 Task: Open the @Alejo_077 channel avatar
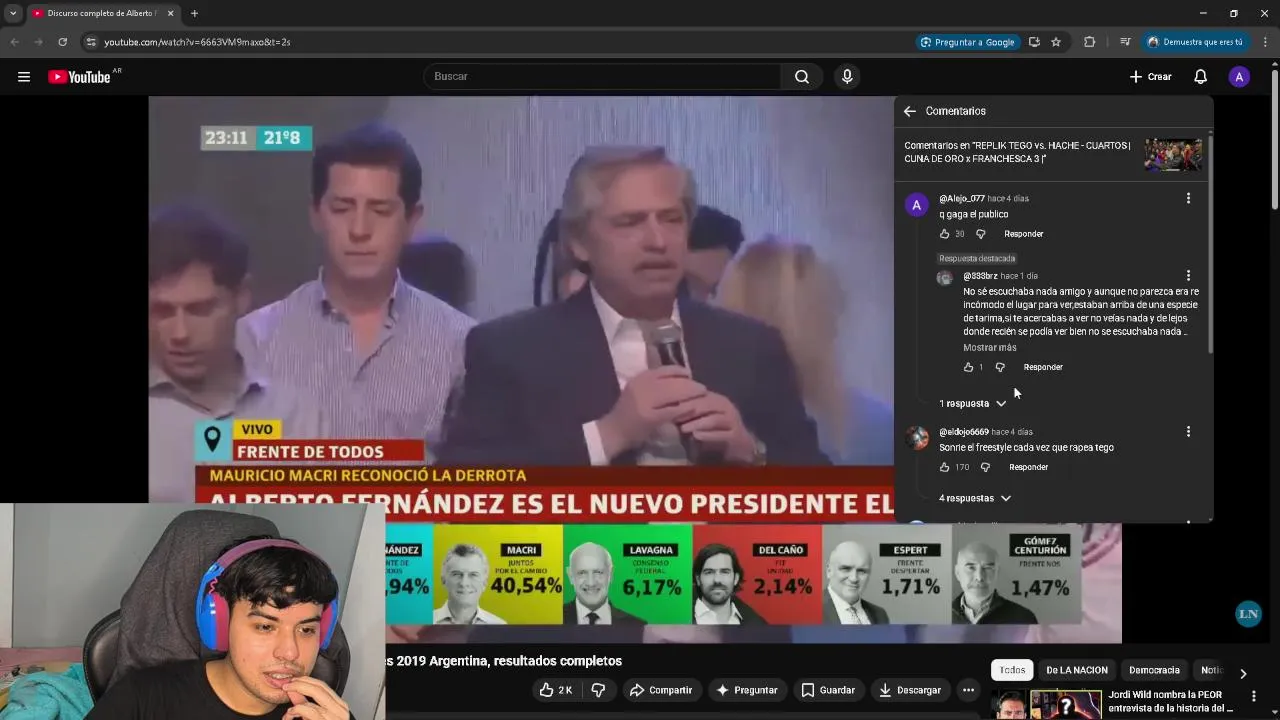[x=916, y=206]
